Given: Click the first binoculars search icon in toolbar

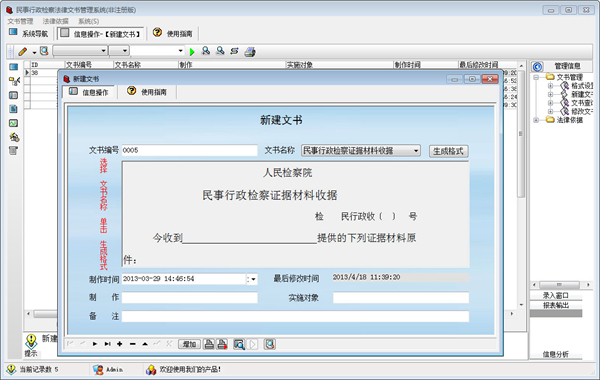Looking at the screenshot, I should (x=206, y=51).
